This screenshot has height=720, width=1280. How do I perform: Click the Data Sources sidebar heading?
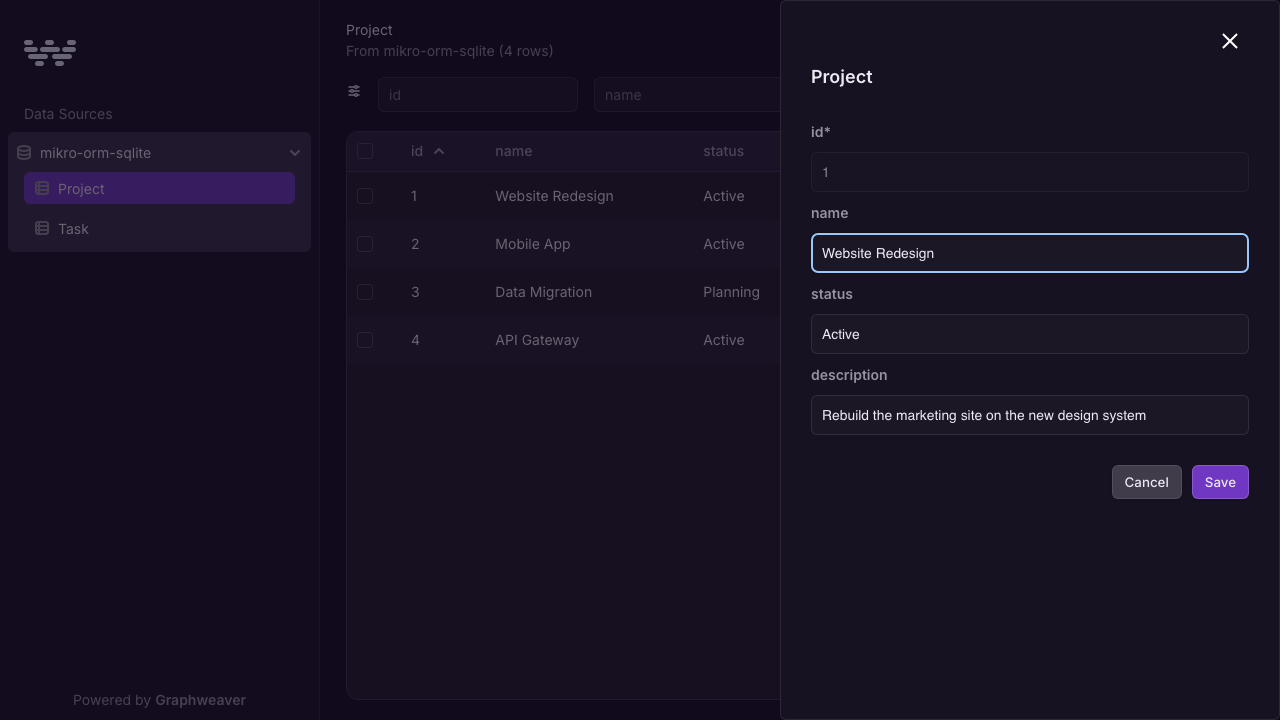click(x=68, y=114)
